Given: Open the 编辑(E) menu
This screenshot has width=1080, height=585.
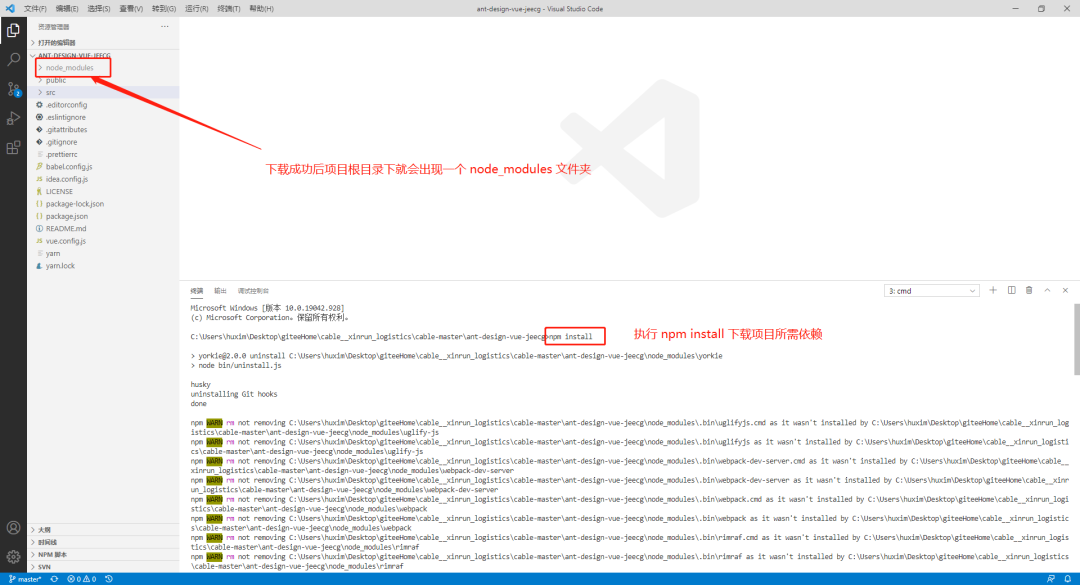Looking at the screenshot, I should (x=67, y=8).
